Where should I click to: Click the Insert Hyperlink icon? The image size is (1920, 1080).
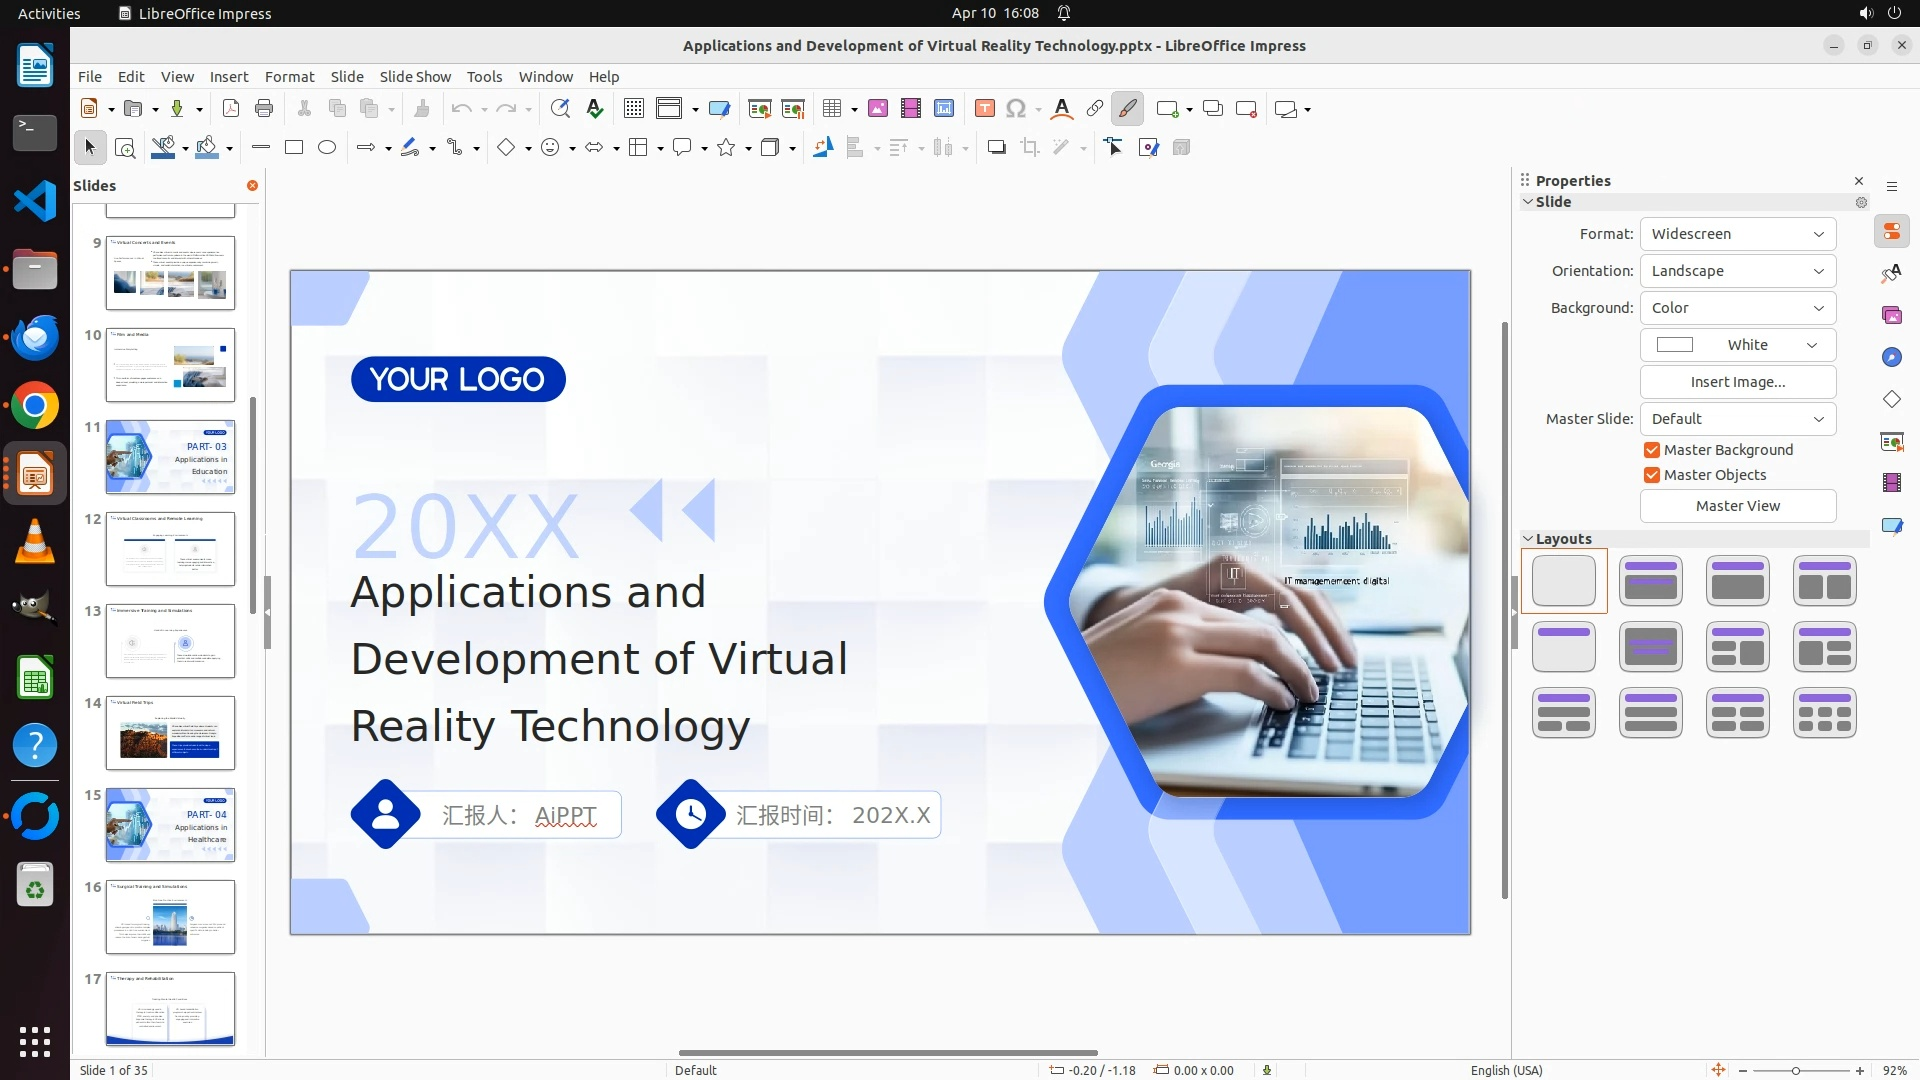click(x=1094, y=109)
